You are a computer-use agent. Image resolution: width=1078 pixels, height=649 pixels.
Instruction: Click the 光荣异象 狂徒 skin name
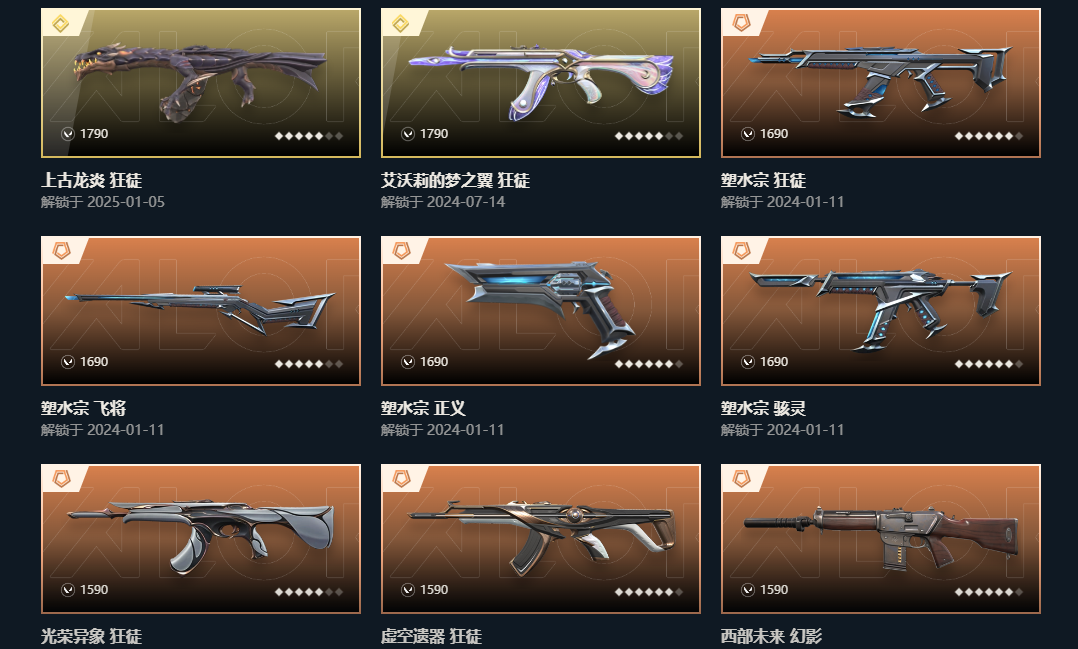click(91, 636)
